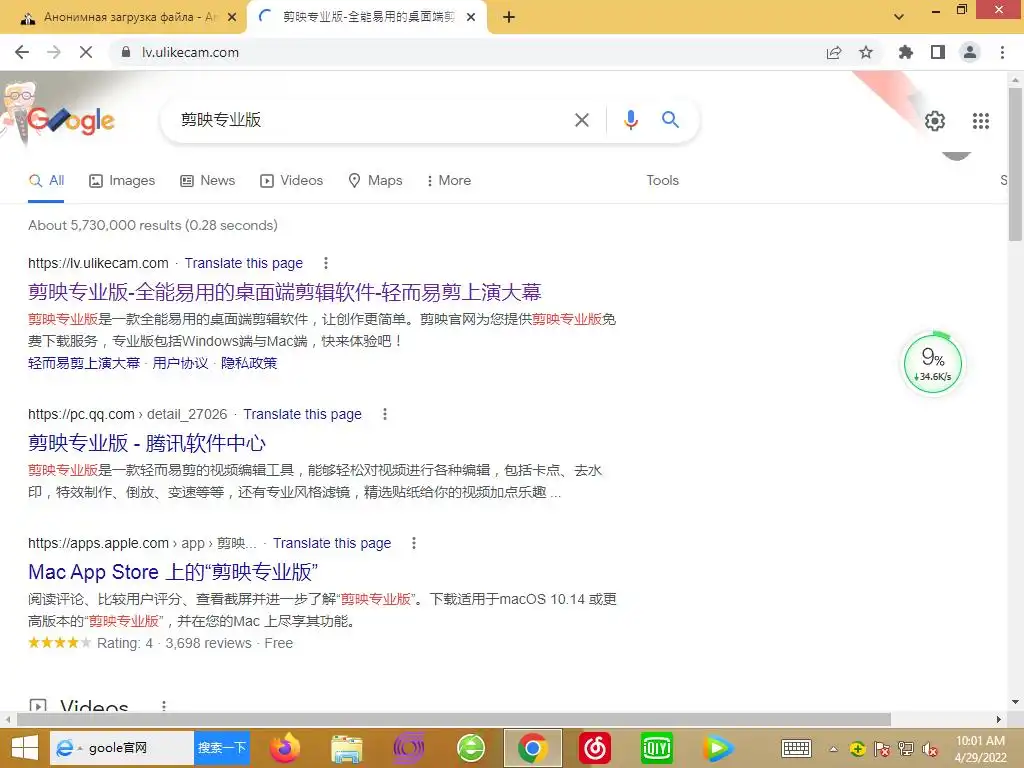Translate the apps.apple.com result page
Image resolution: width=1024 pixels, height=768 pixels.
click(x=332, y=543)
